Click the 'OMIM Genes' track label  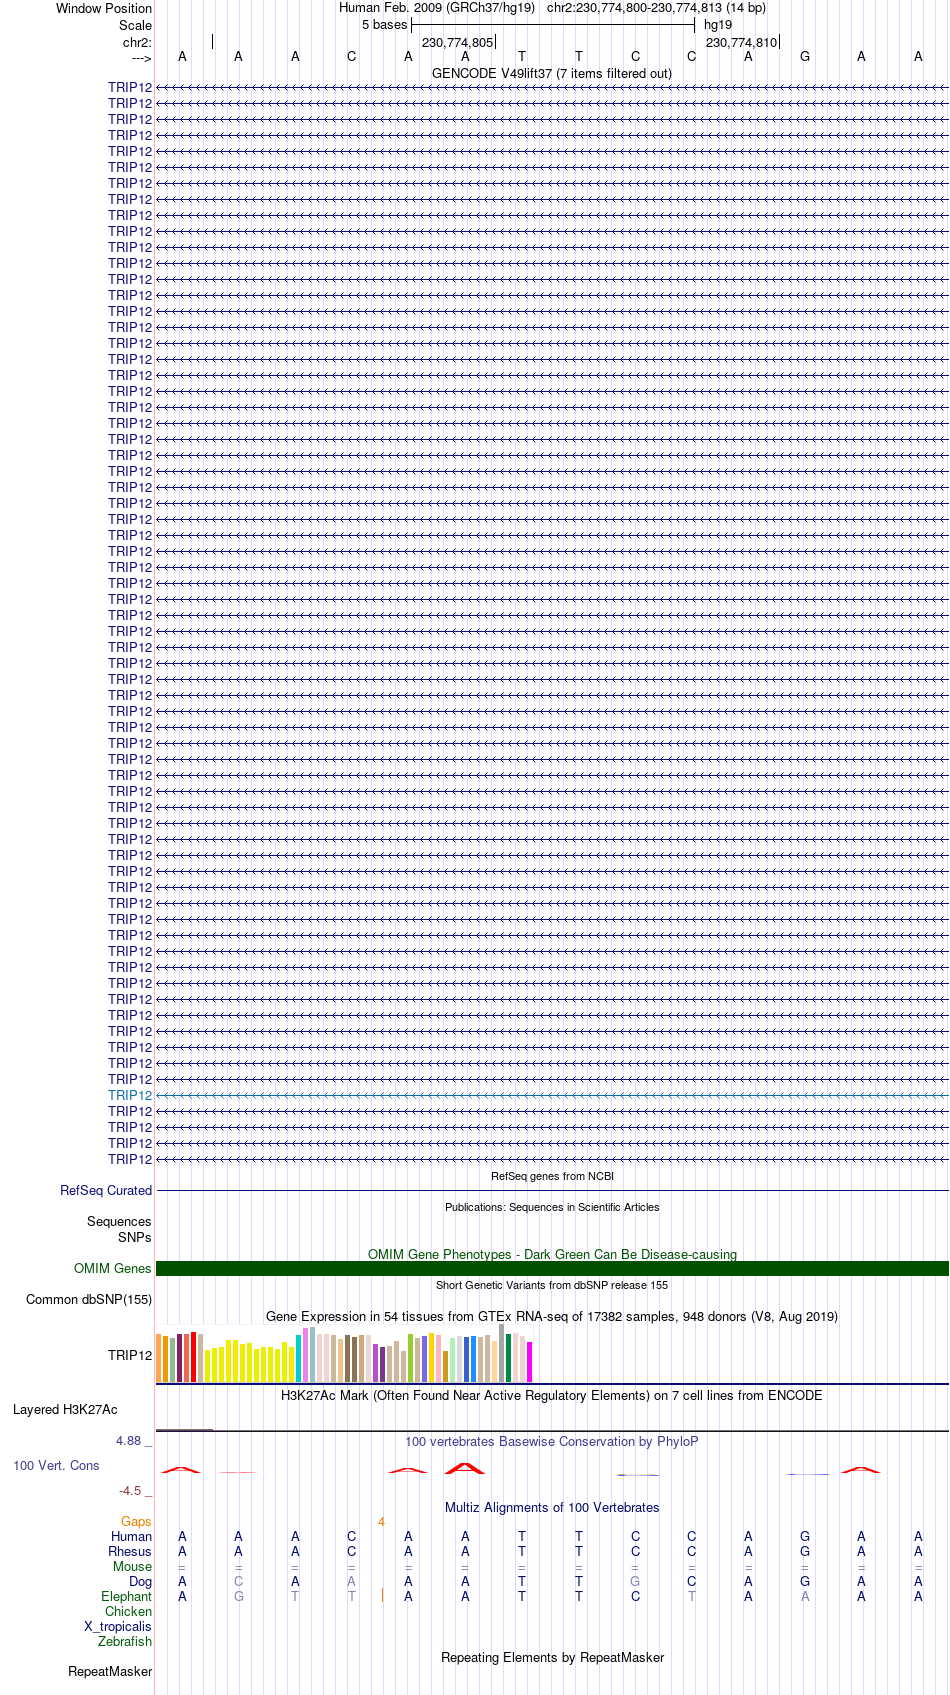pos(113,1268)
